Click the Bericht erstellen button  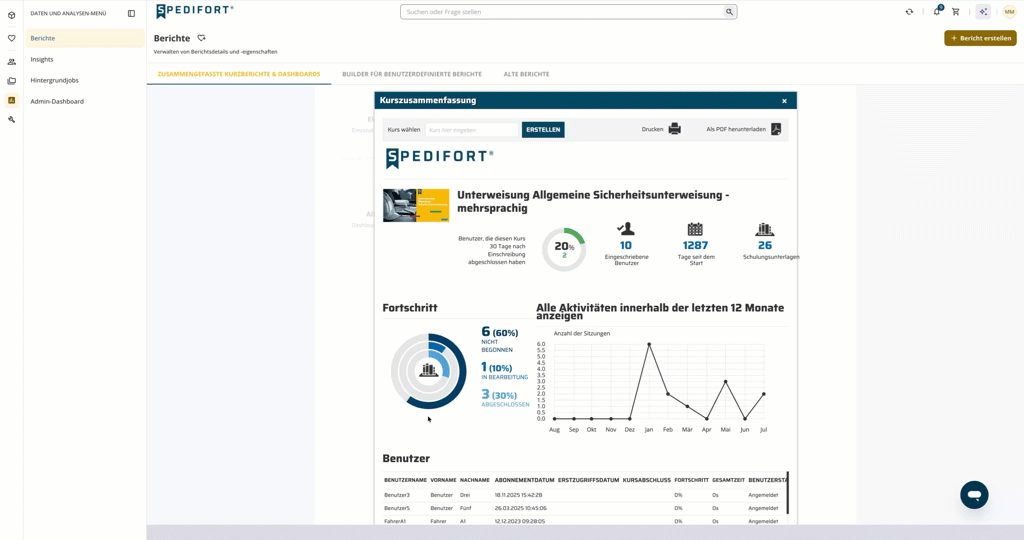tap(980, 38)
